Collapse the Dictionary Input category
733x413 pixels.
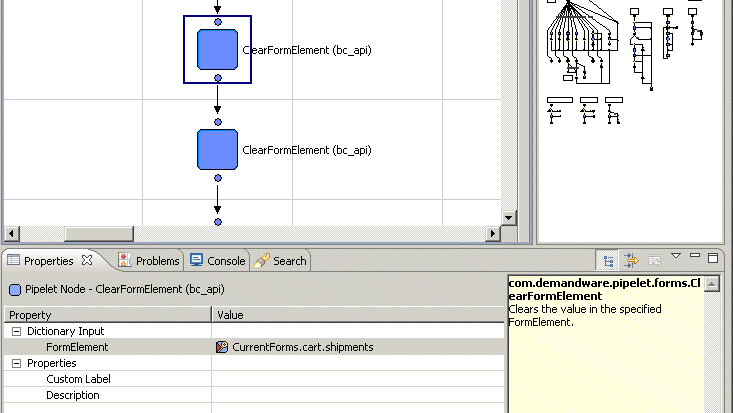pos(16,331)
